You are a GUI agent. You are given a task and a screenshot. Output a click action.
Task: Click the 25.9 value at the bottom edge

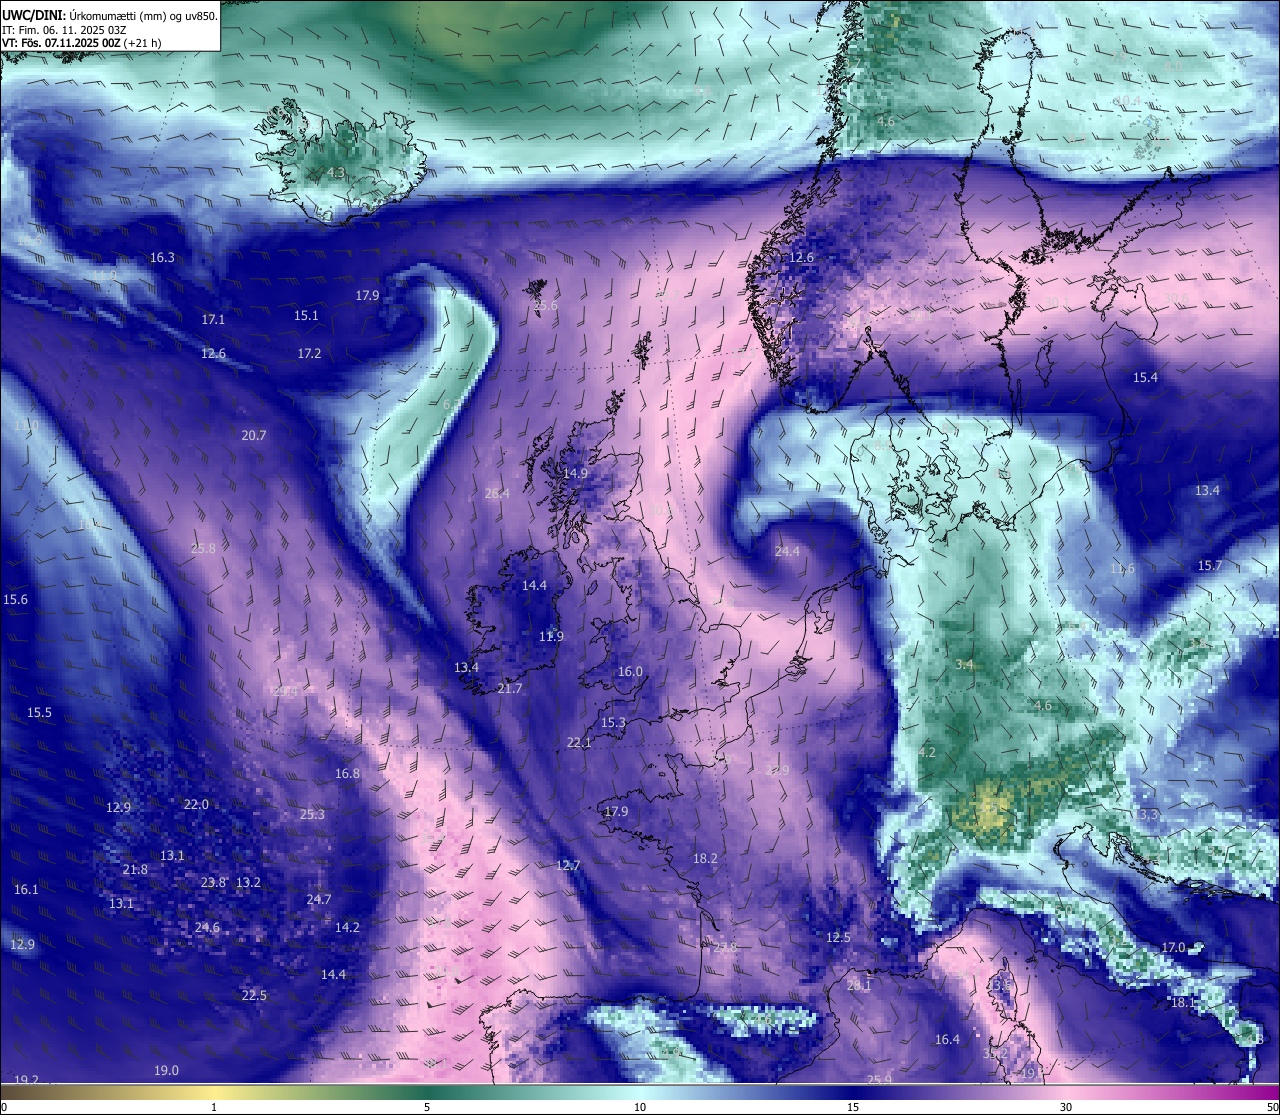click(x=879, y=1079)
